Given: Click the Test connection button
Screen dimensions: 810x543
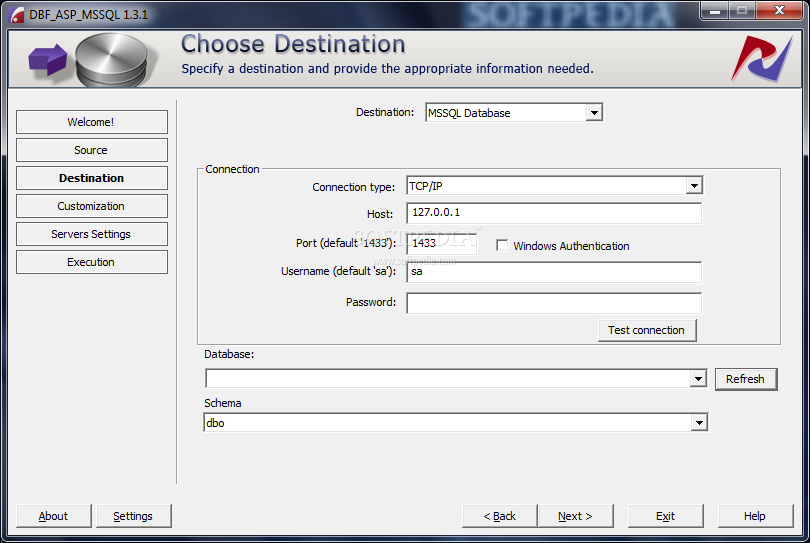Looking at the screenshot, I should point(647,330).
